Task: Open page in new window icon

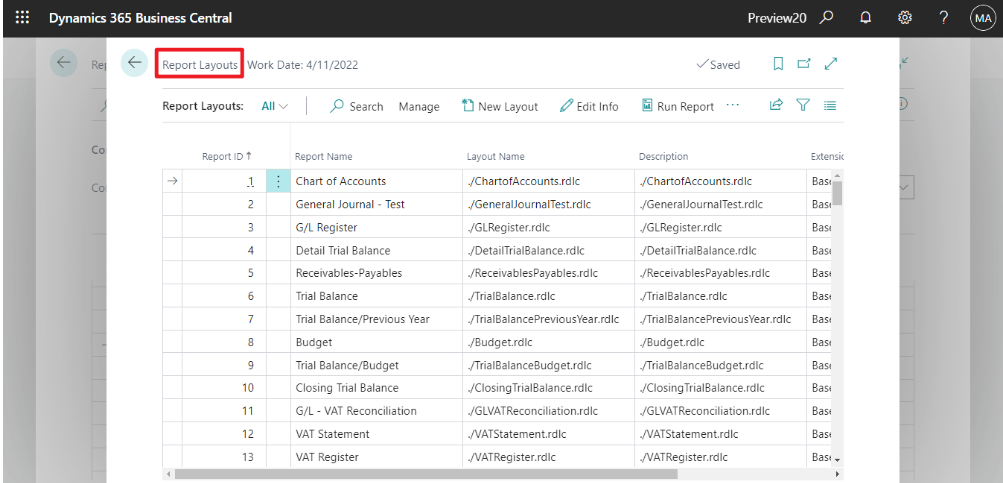Action: 804,64
